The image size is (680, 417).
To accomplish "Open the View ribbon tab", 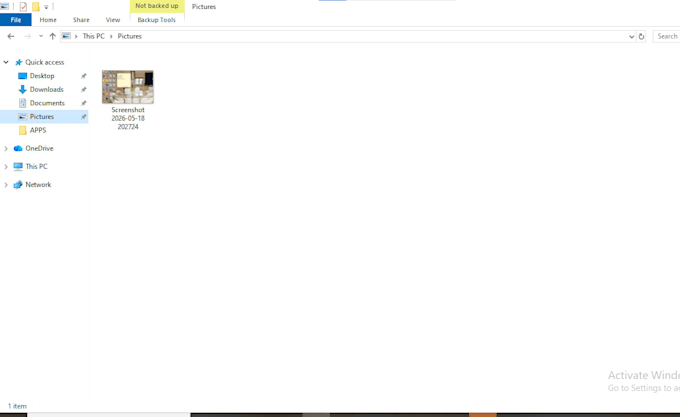I will [x=113, y=20].
